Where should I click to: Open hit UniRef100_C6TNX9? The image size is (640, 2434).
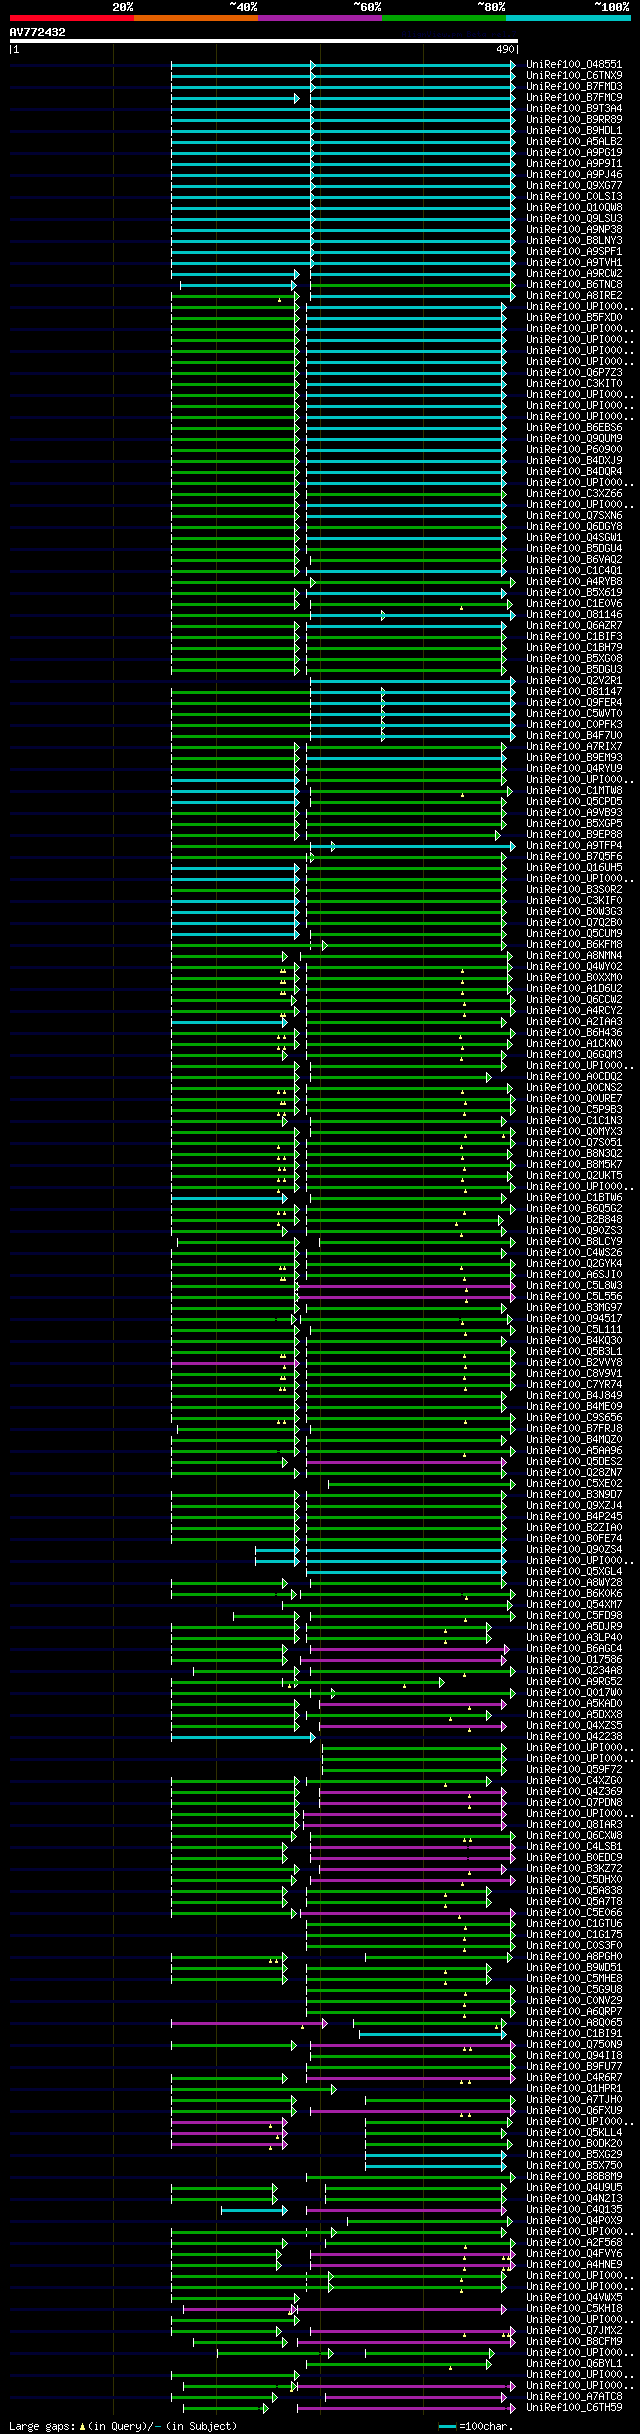pyautogui.click(x=574, y=75)
